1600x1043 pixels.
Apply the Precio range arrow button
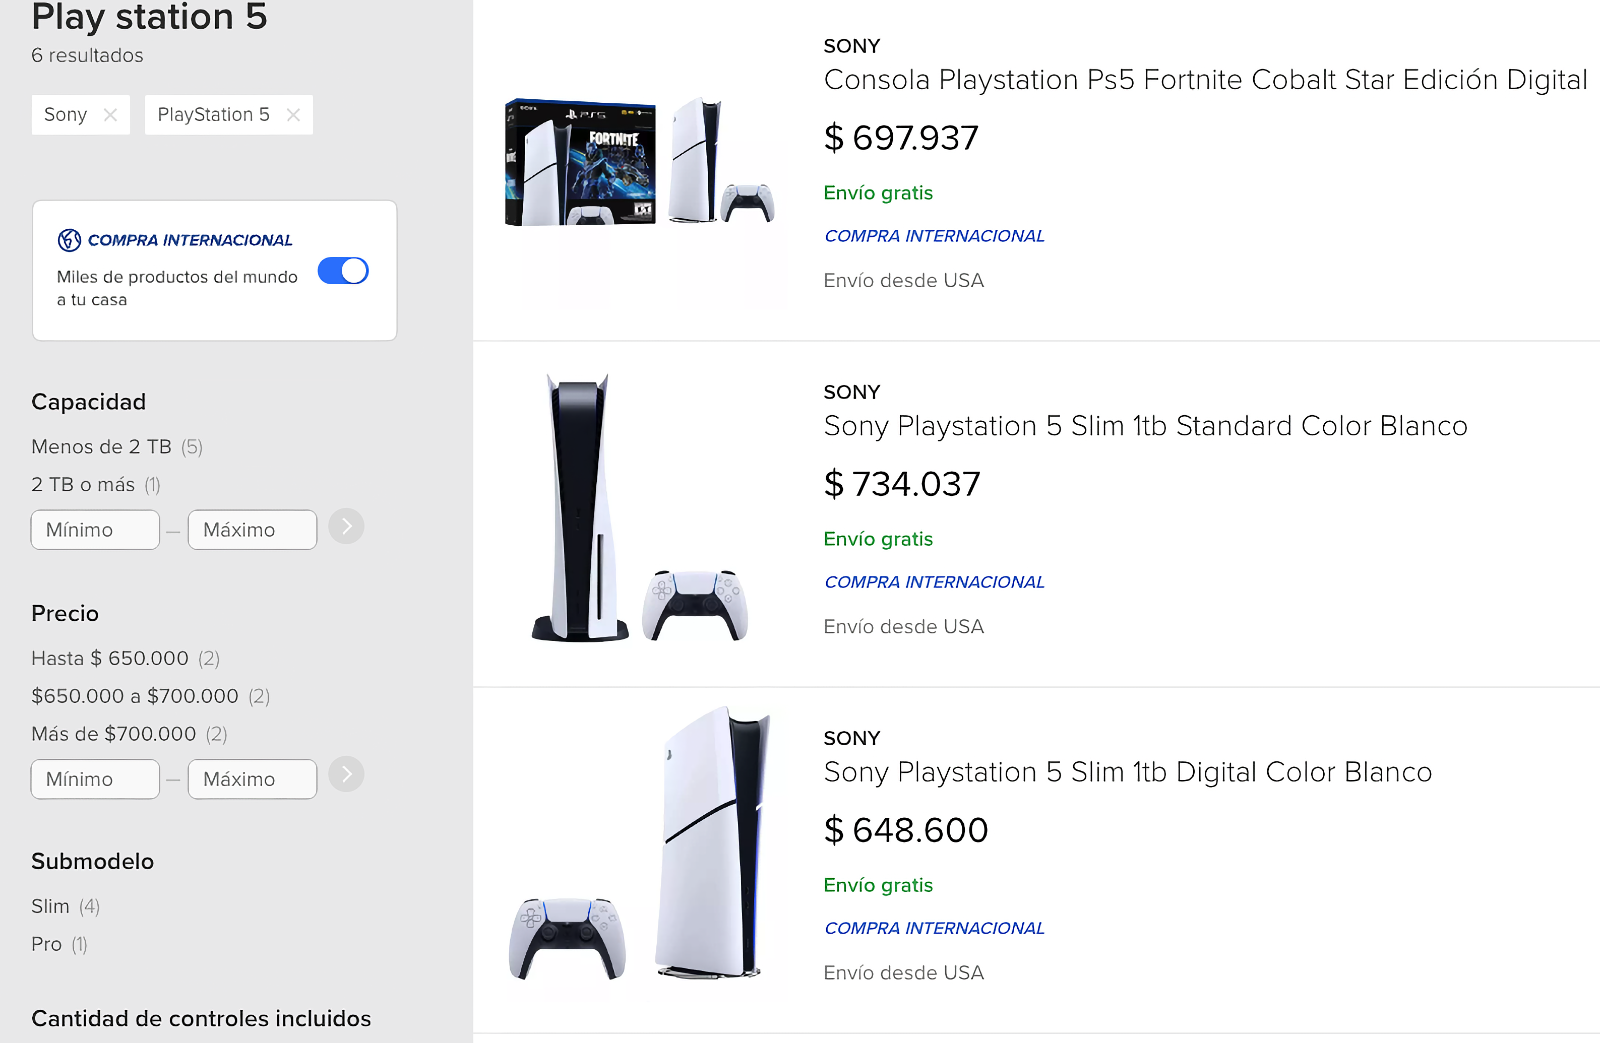coord(346,774)
